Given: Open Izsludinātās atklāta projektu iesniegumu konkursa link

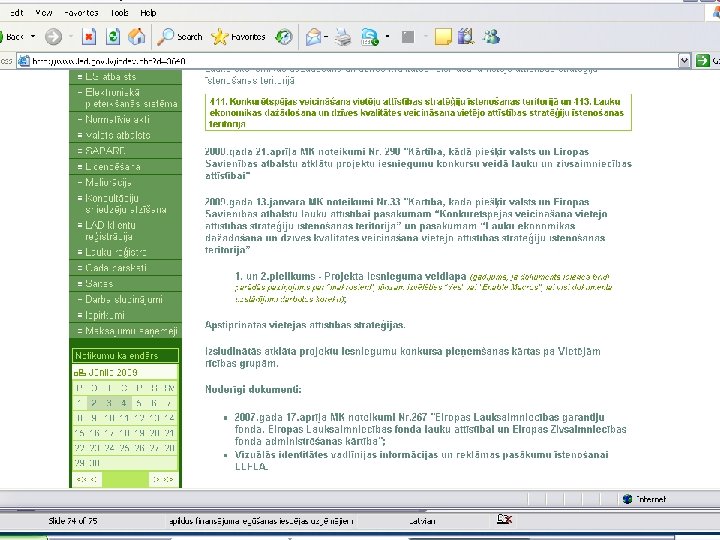Looking at the screenshot, I should point(403,357).
